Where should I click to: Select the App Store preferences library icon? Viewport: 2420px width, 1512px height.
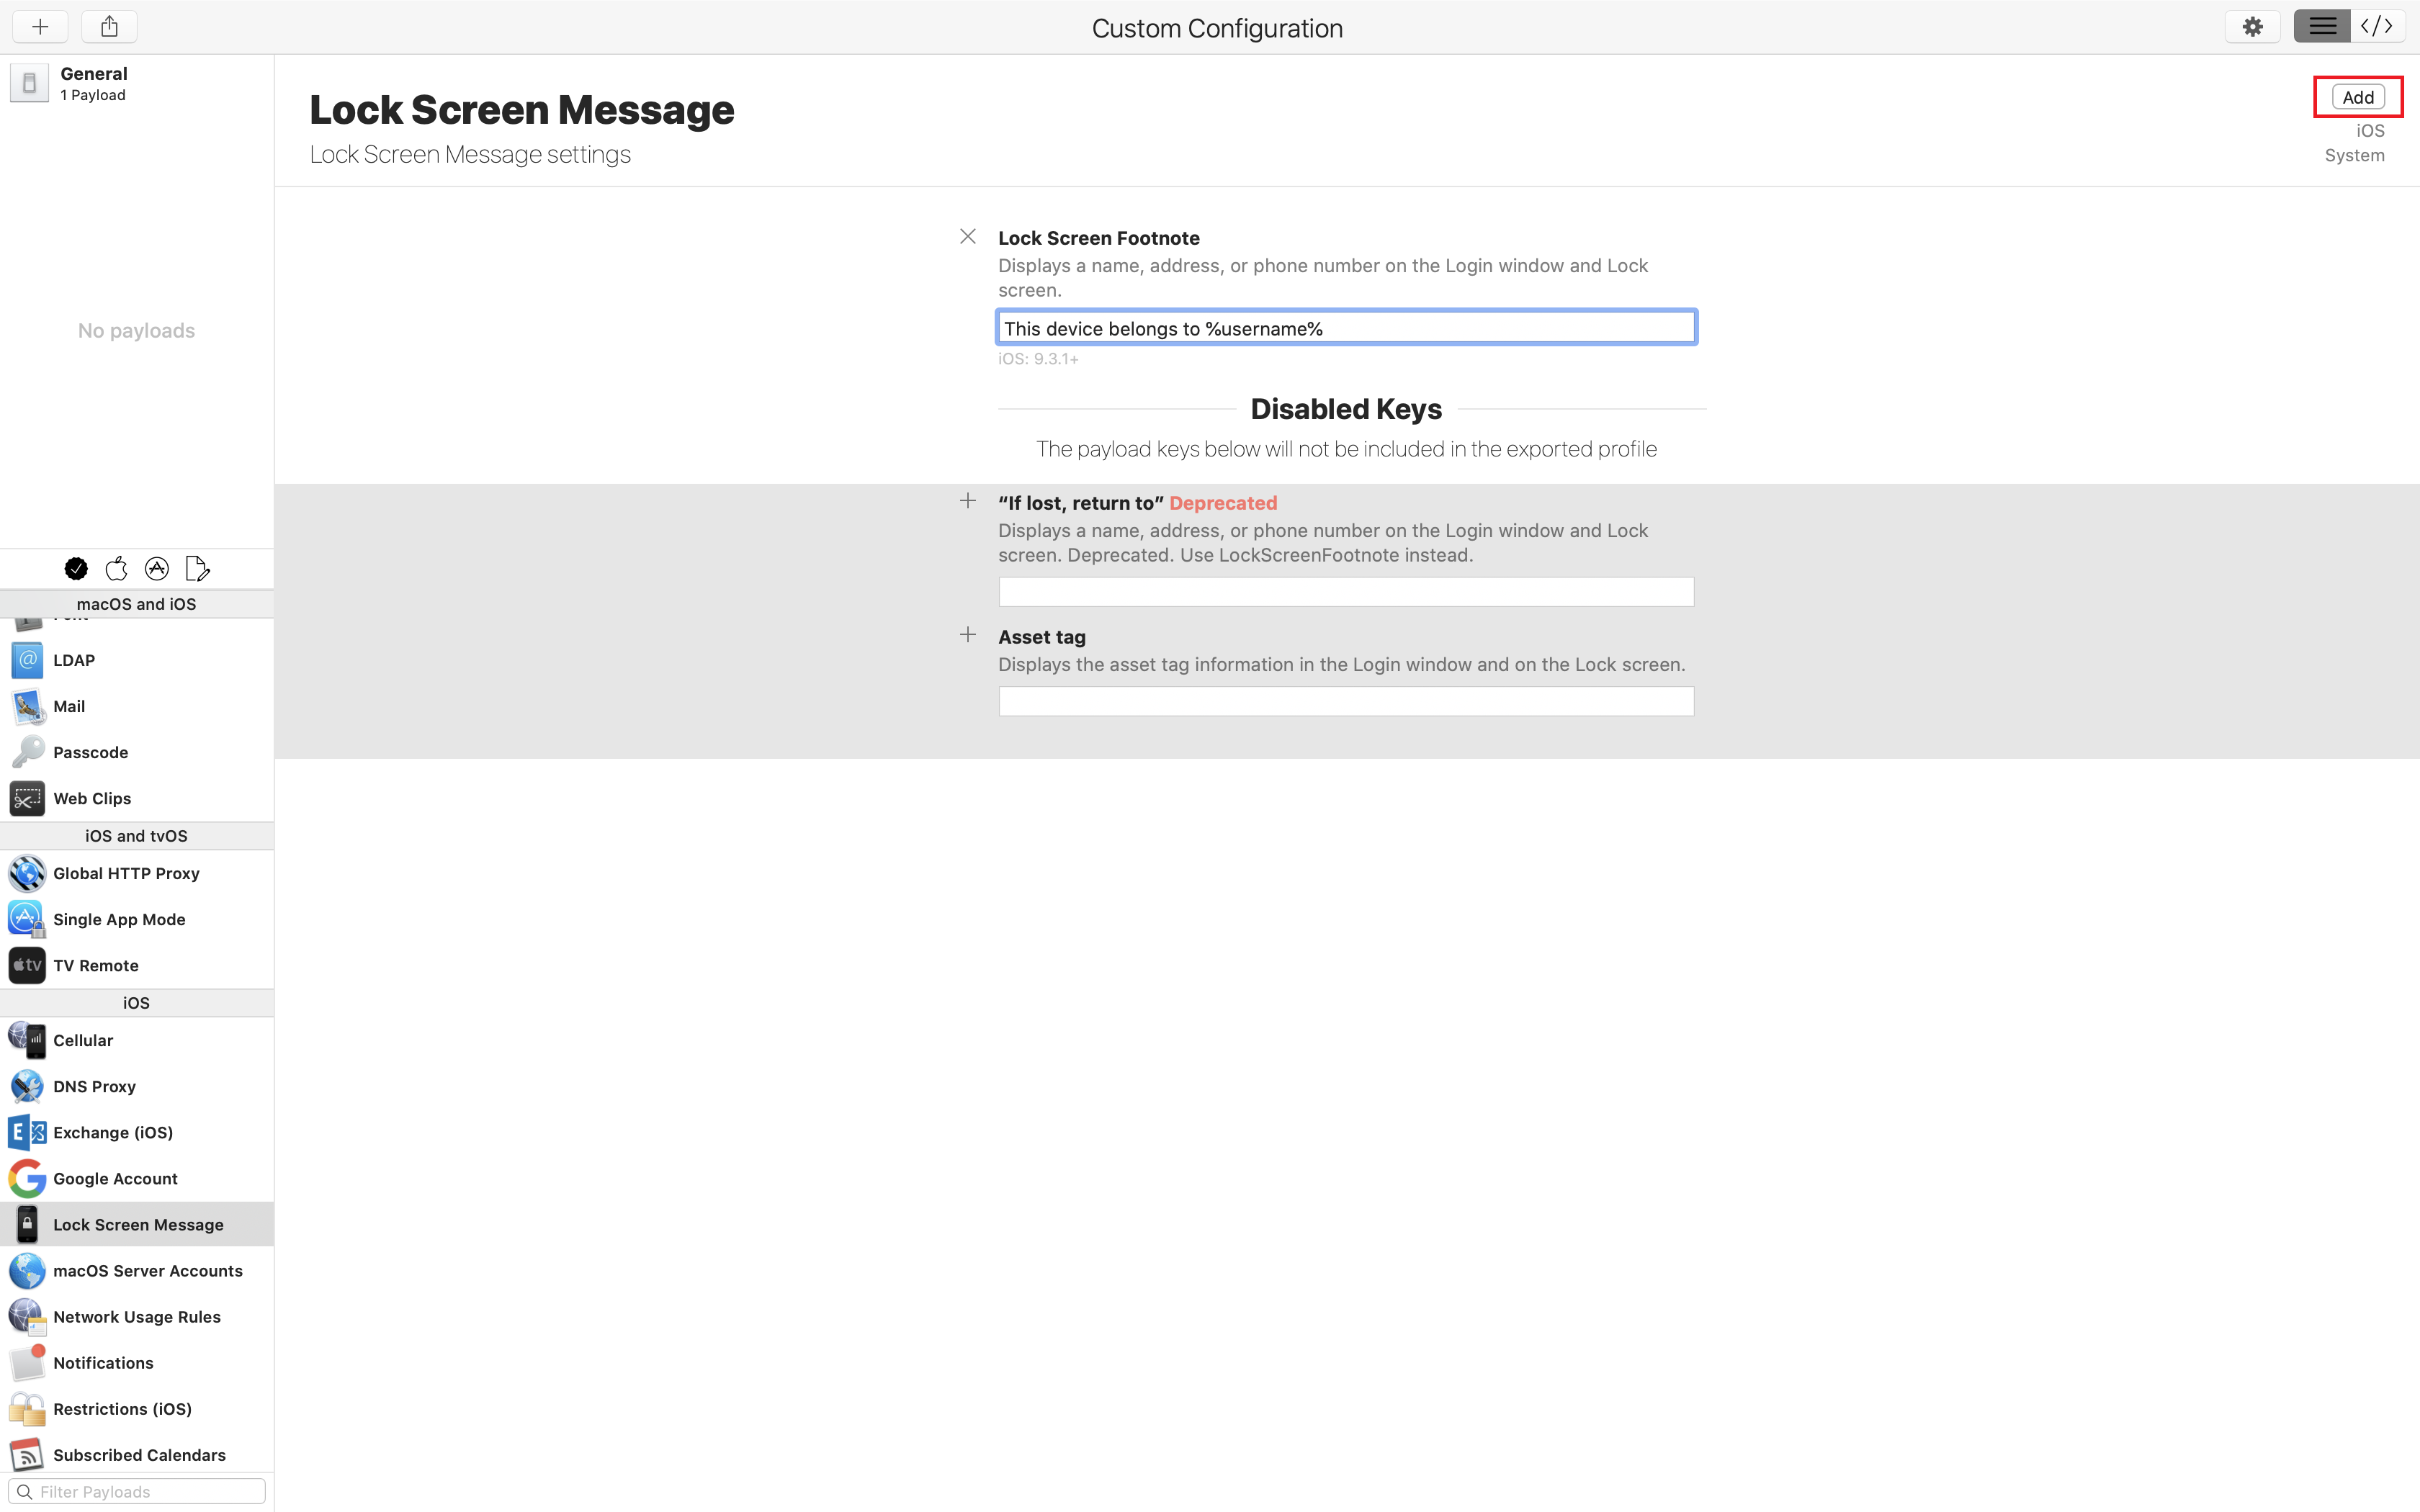point(157,569)
